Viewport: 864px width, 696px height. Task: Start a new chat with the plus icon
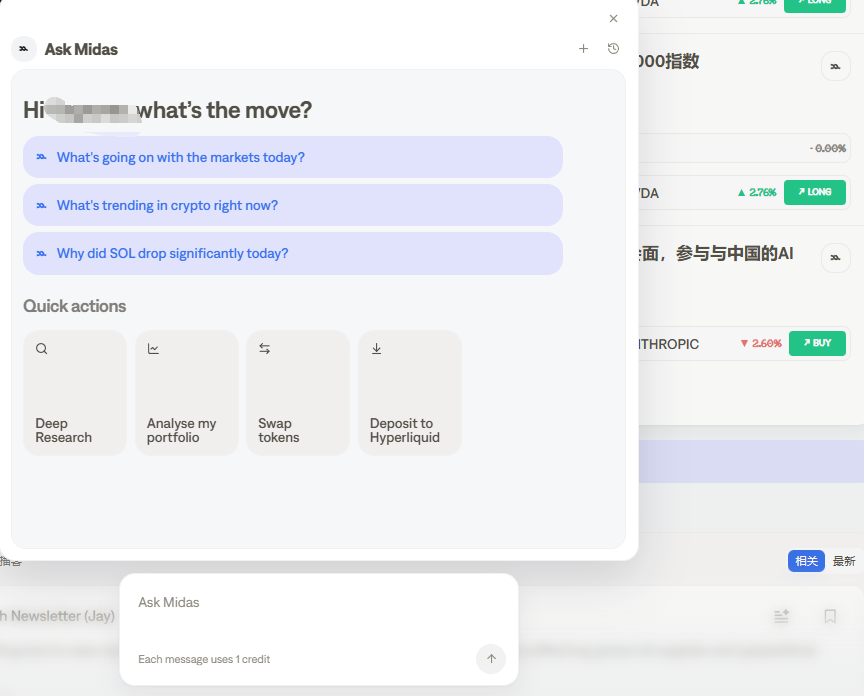[584, 49]
